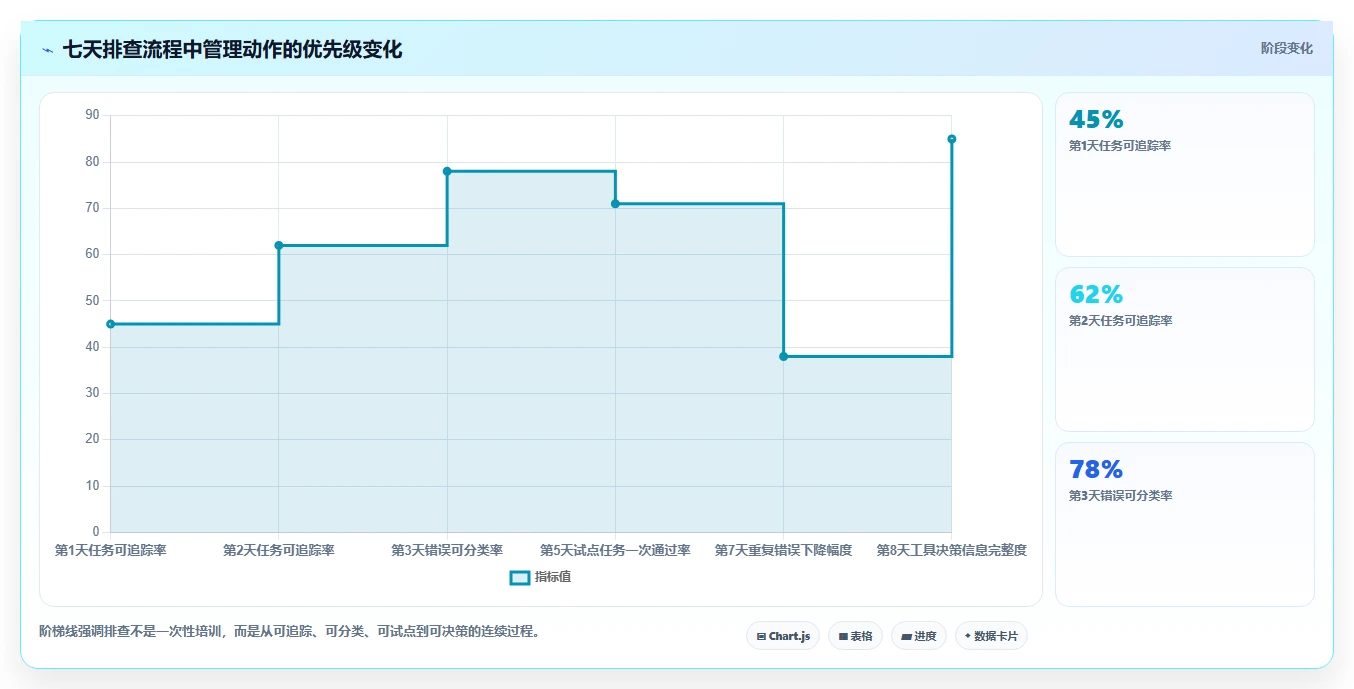This screenshot has width=1354, height=689.
Task: Open the 45% data card
Action: coord(1185,175)
